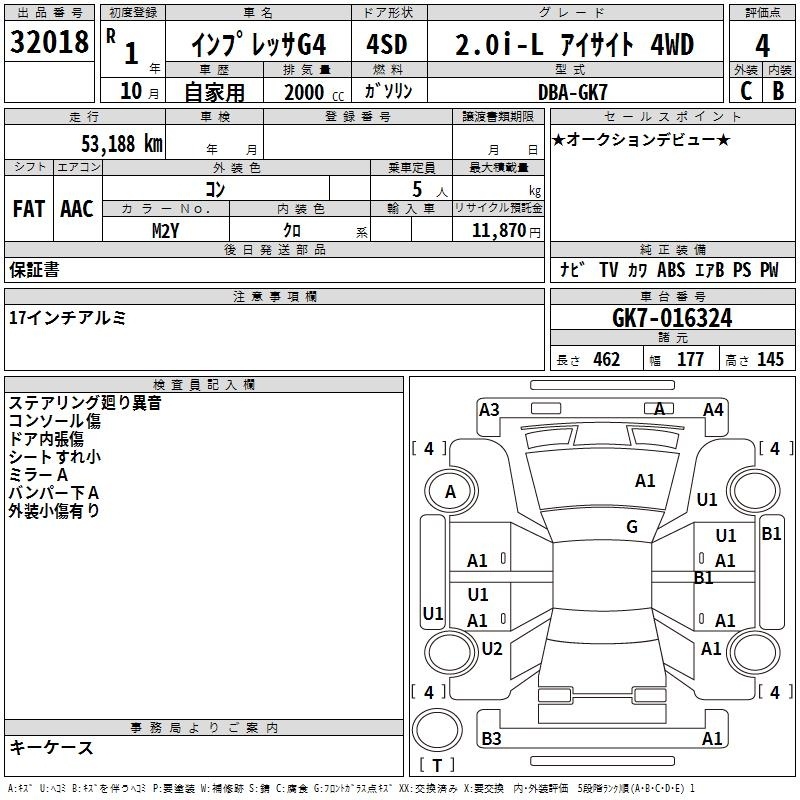Select exterior color コン
This screenshot has height=800, width=800.
215,189
